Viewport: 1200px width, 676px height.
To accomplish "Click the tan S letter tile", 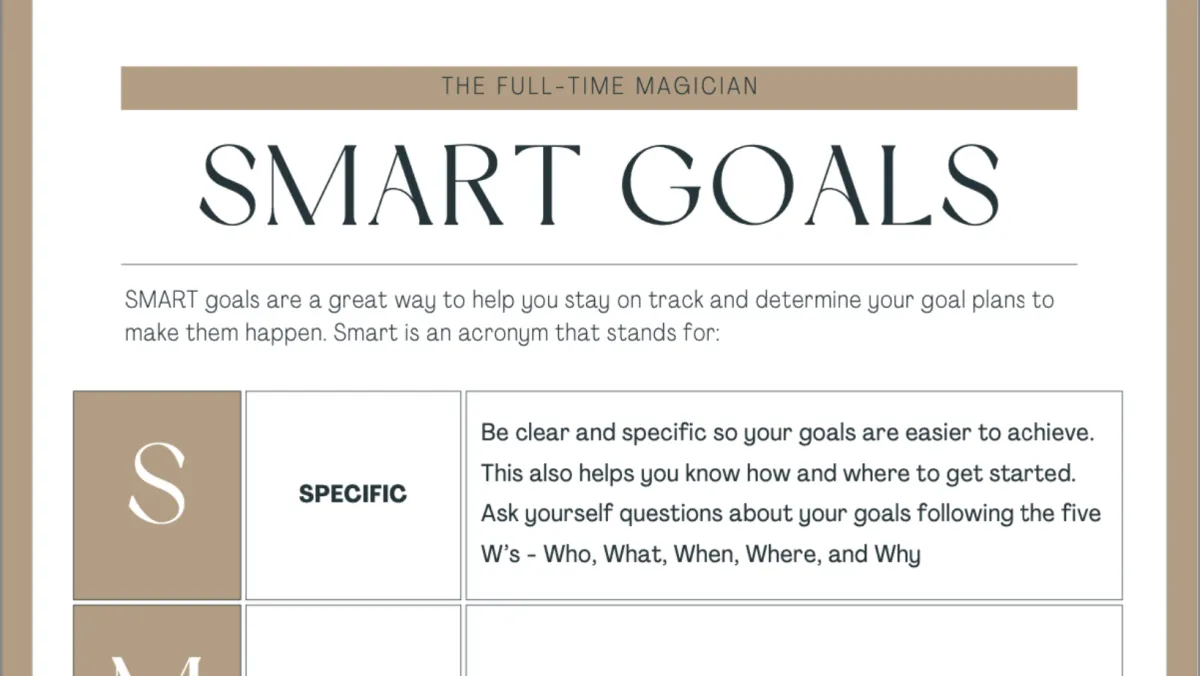I will pos(157,495).
